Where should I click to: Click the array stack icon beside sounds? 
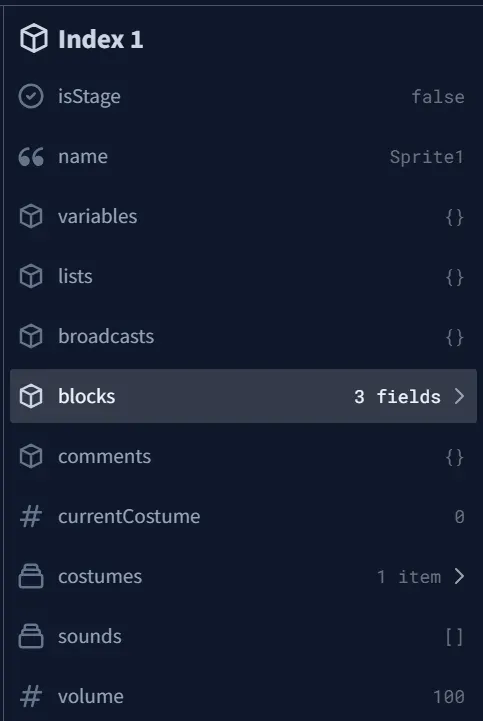[x=31, y=636]
